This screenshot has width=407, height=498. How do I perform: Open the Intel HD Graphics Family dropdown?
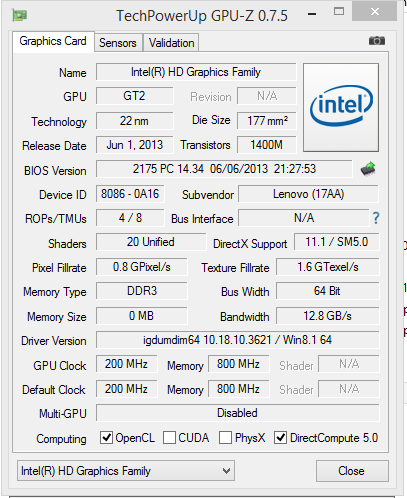pyautogui.click(x=126, y=471)
